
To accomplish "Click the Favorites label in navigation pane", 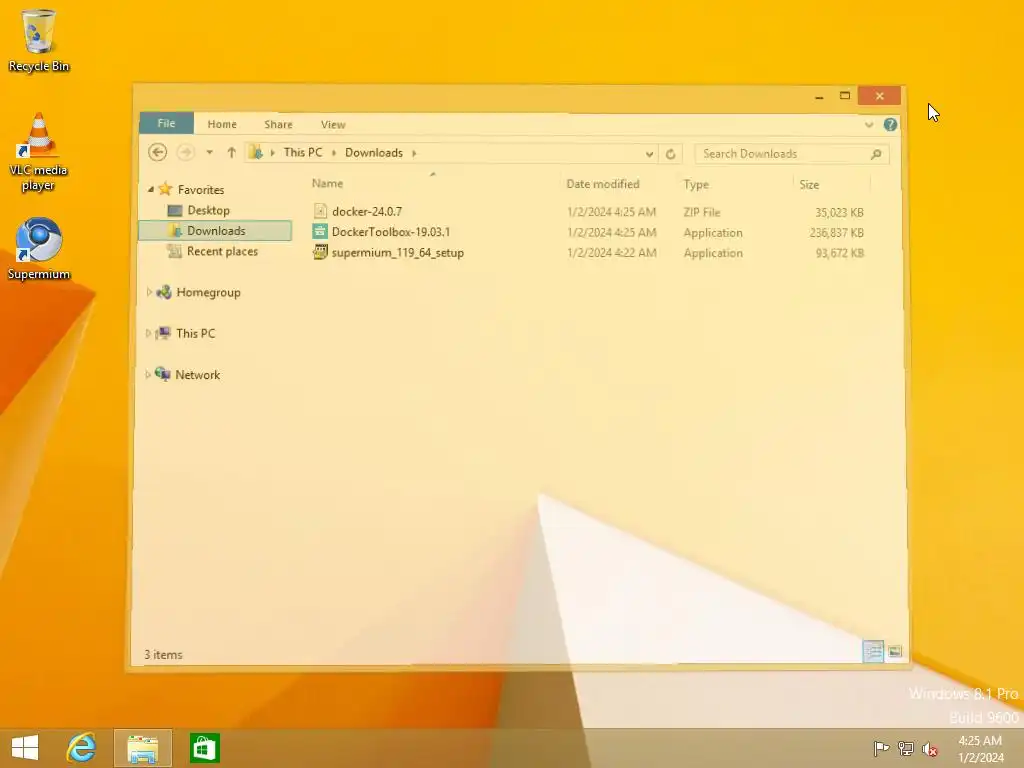I will tap(201, 189).
